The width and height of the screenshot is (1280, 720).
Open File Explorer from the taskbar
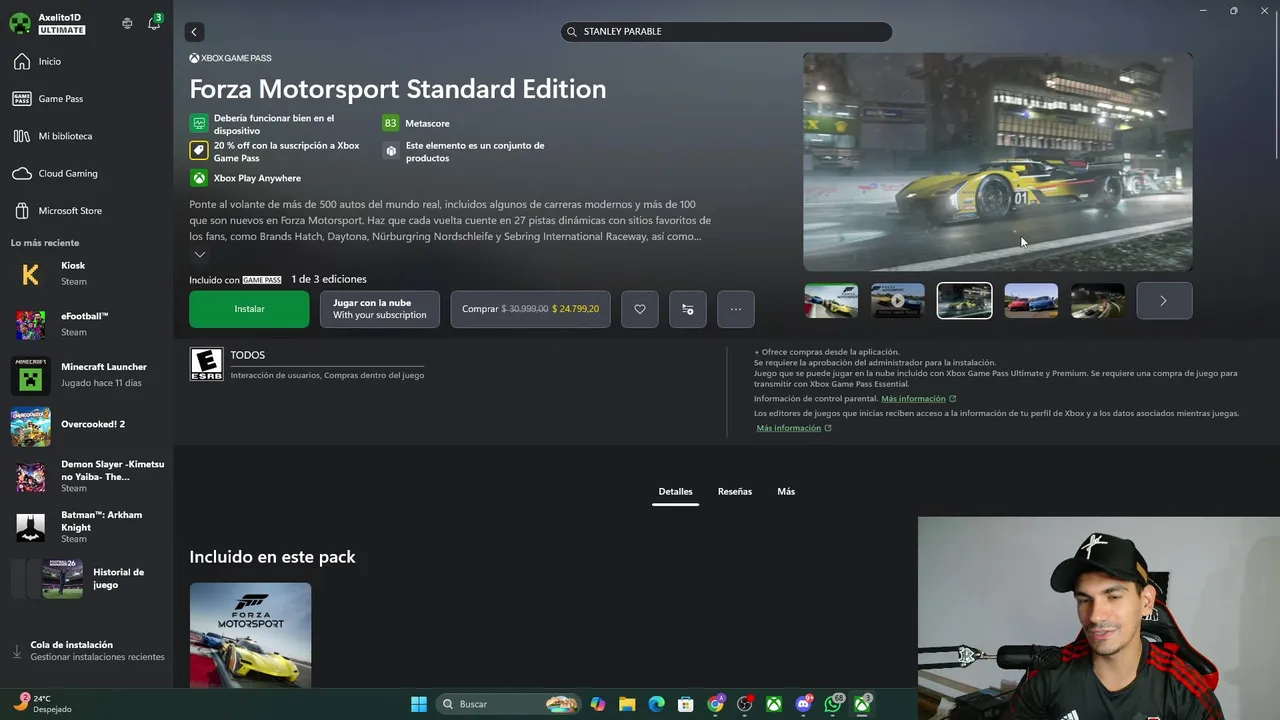(627, 704)
